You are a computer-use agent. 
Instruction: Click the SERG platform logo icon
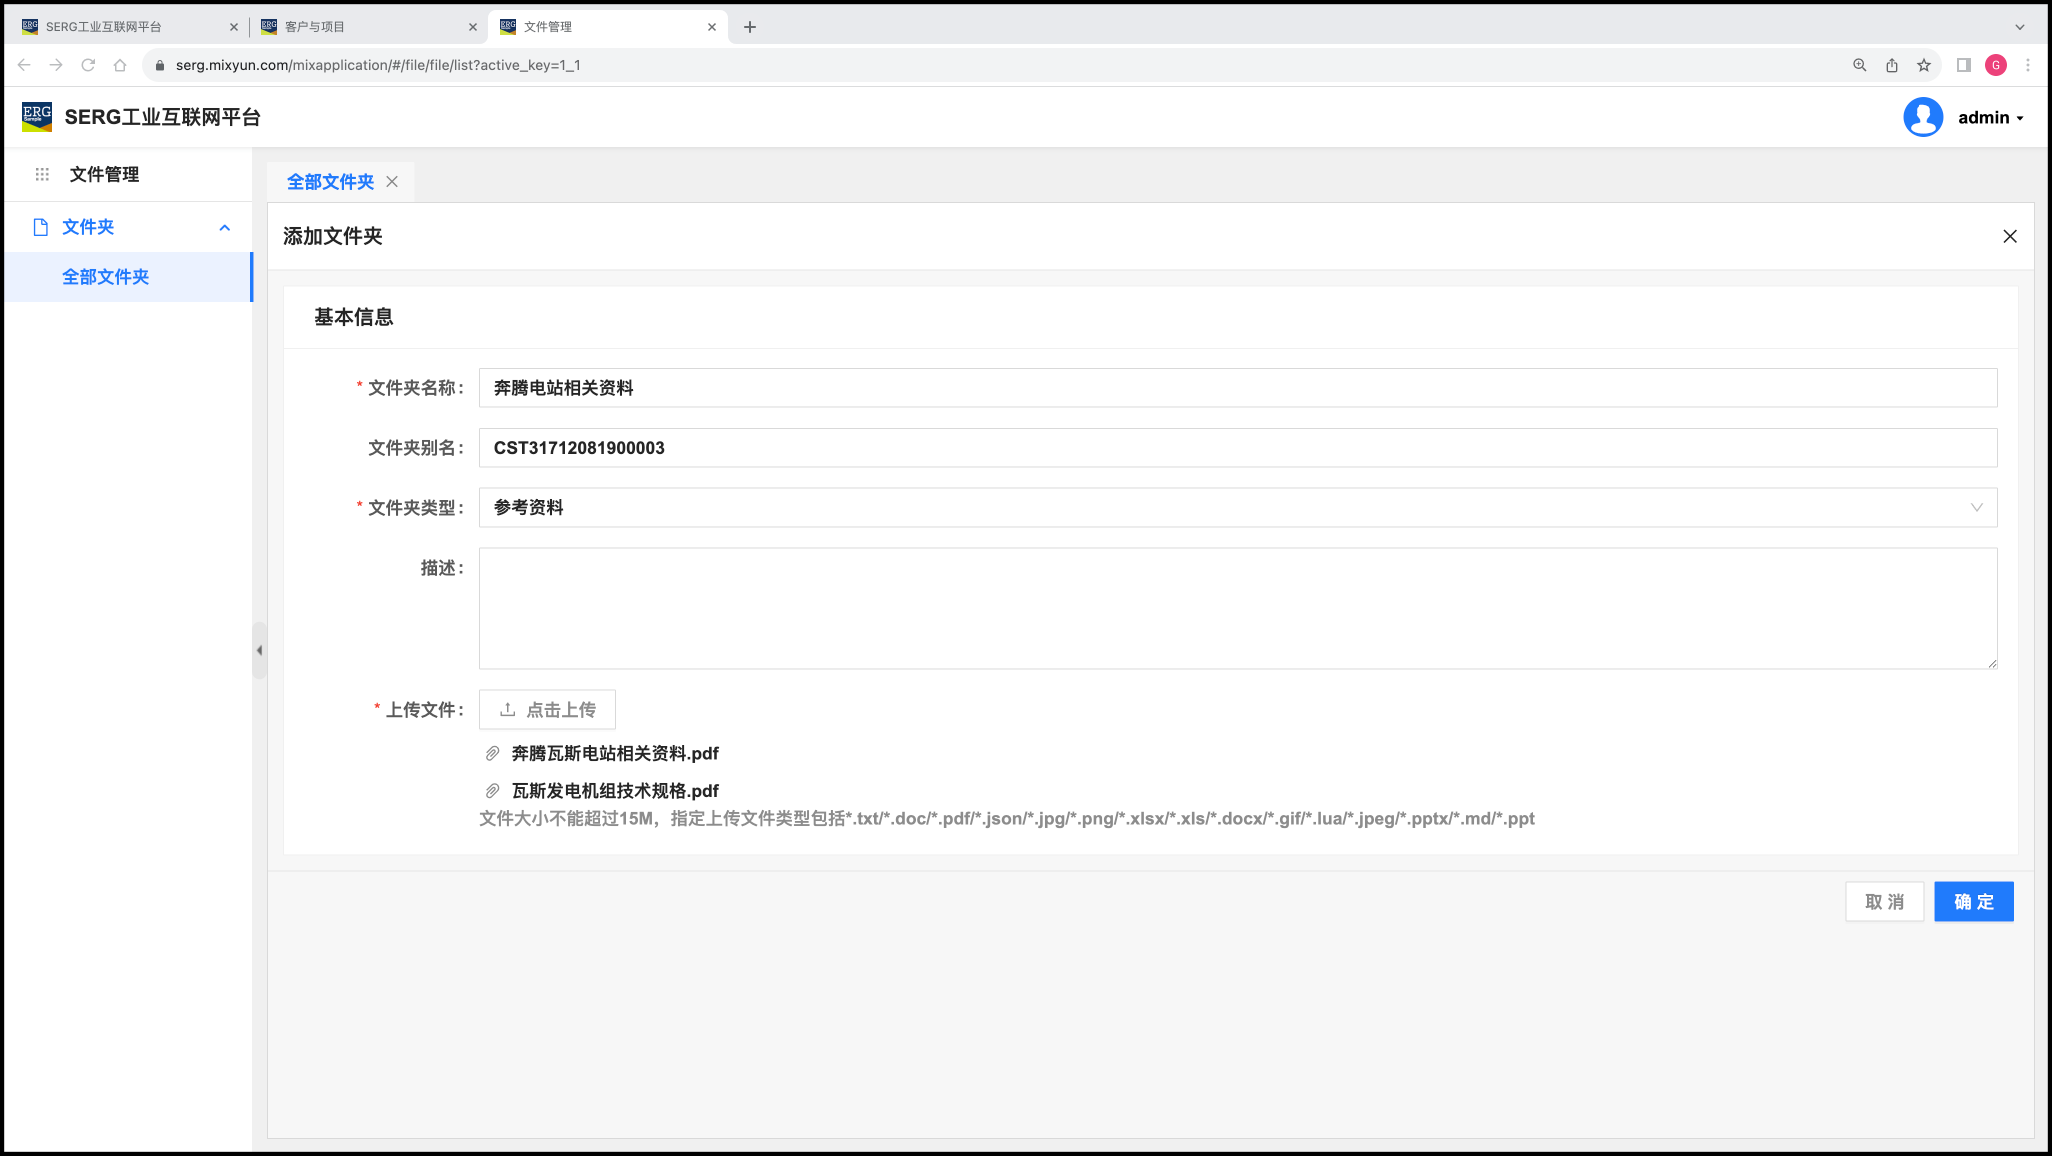[37, 117]
